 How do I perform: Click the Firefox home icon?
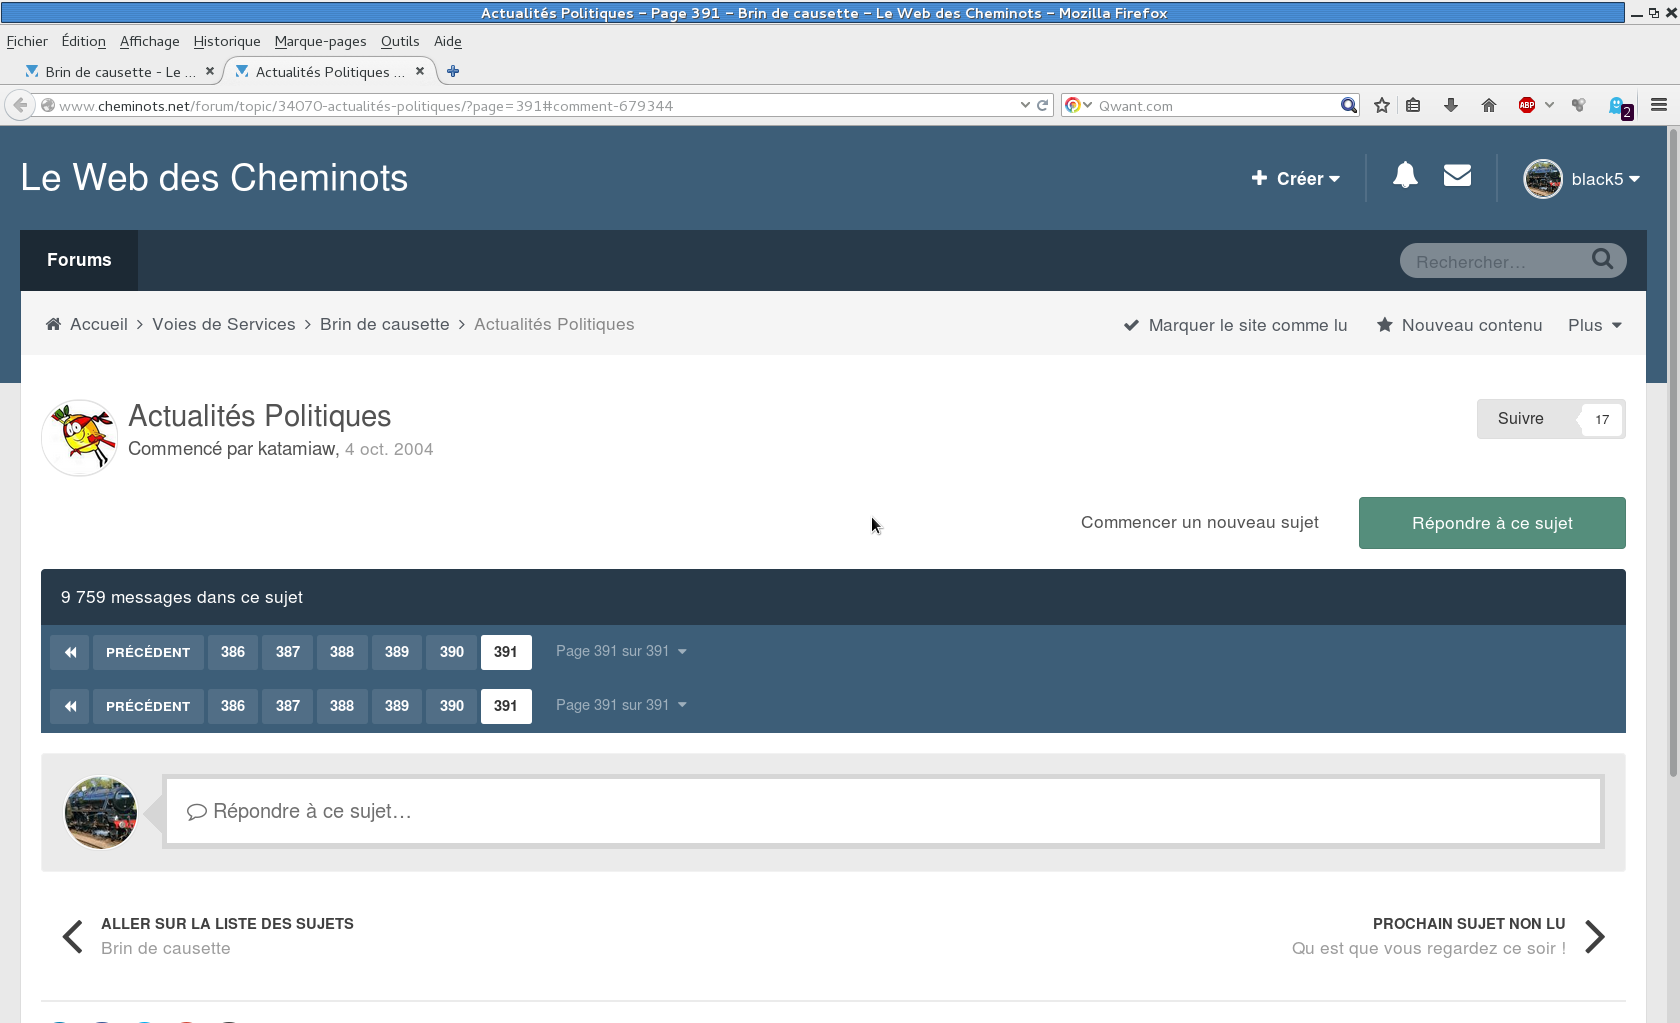(1488, 106)
